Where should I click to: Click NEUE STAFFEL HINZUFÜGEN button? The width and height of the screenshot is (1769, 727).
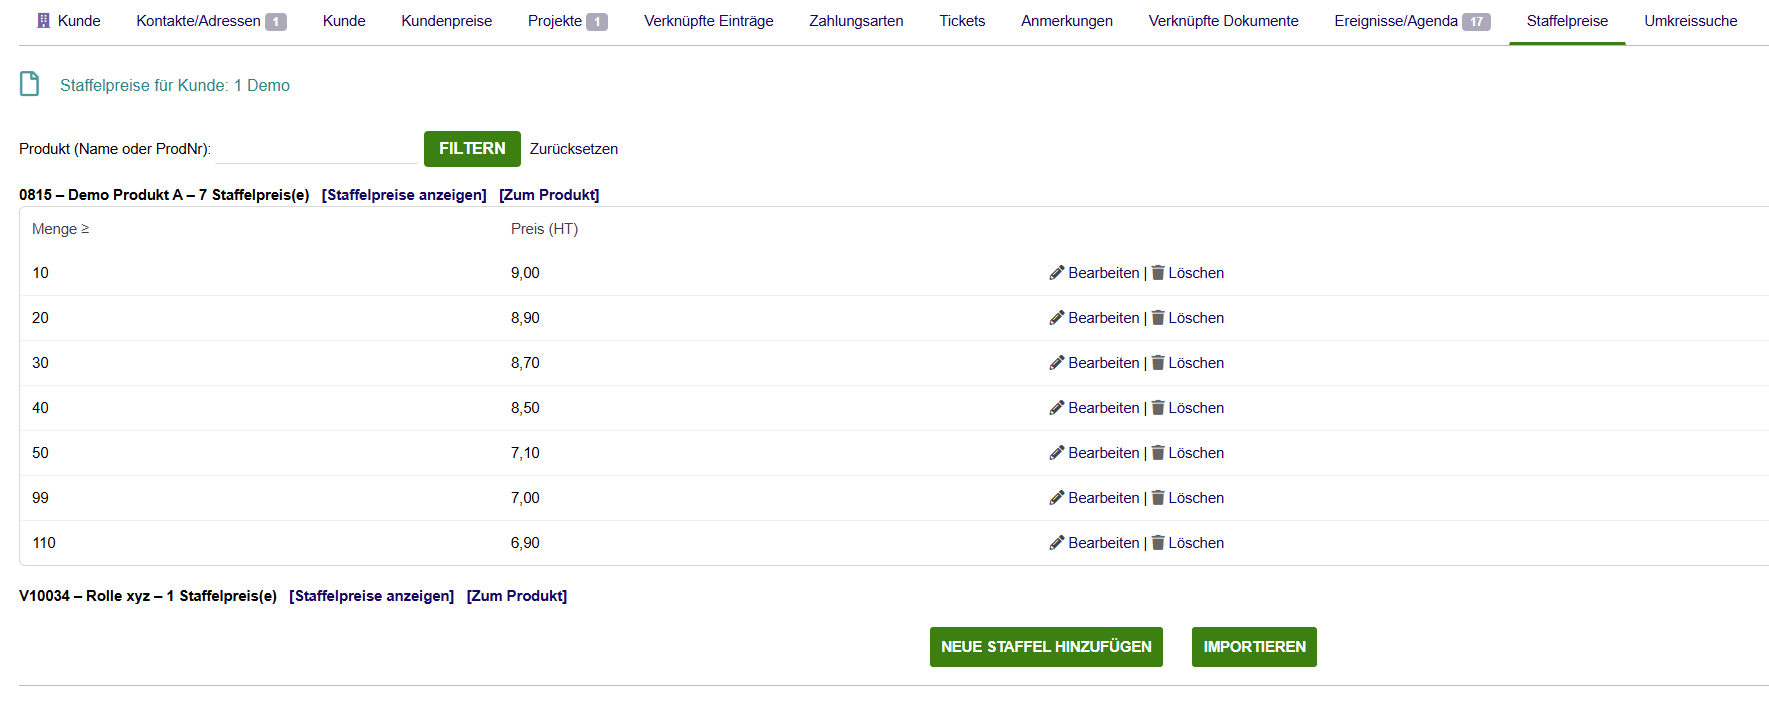click(x=1046, y=647)
